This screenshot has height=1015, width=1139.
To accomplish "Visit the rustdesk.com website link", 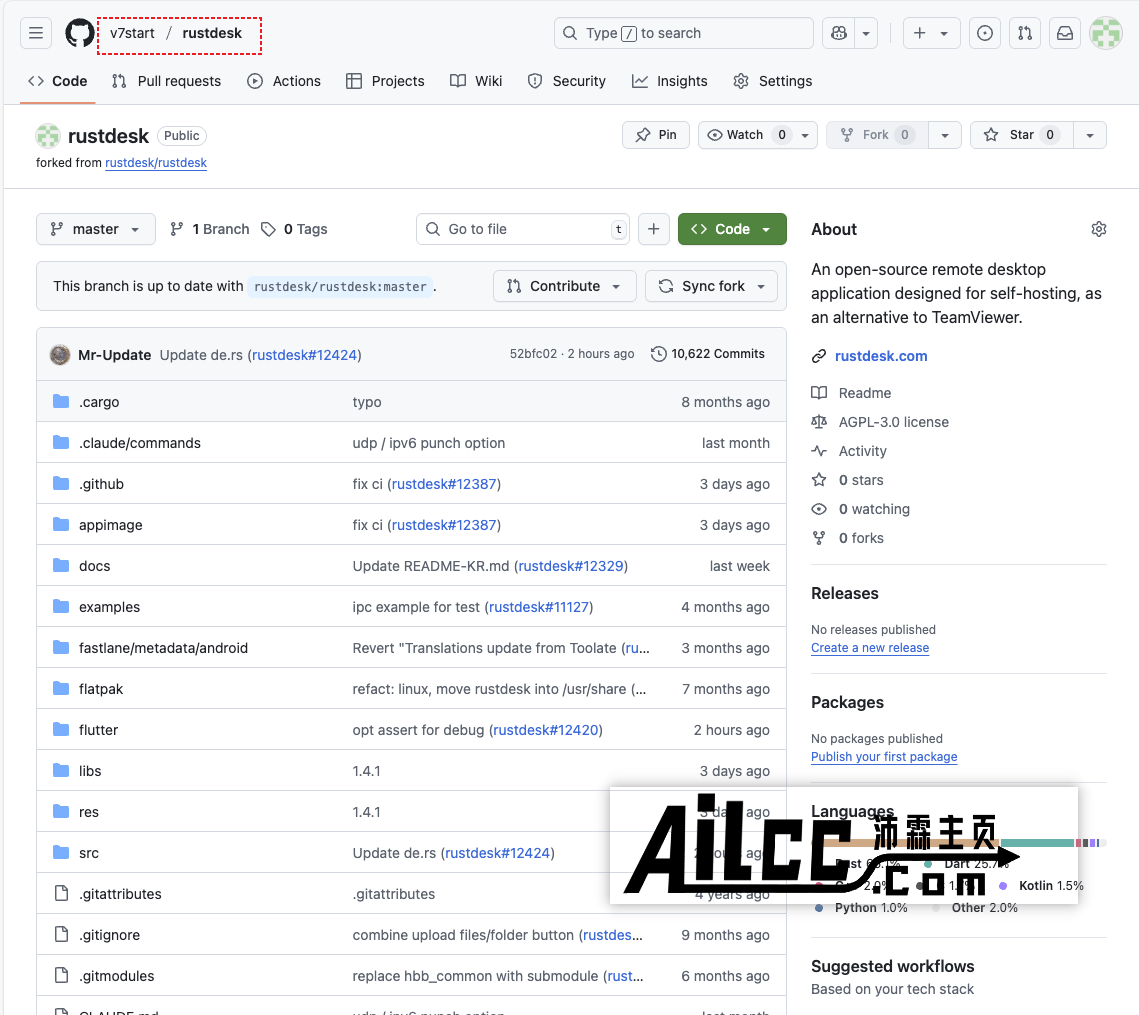I will tap(881, 356).
